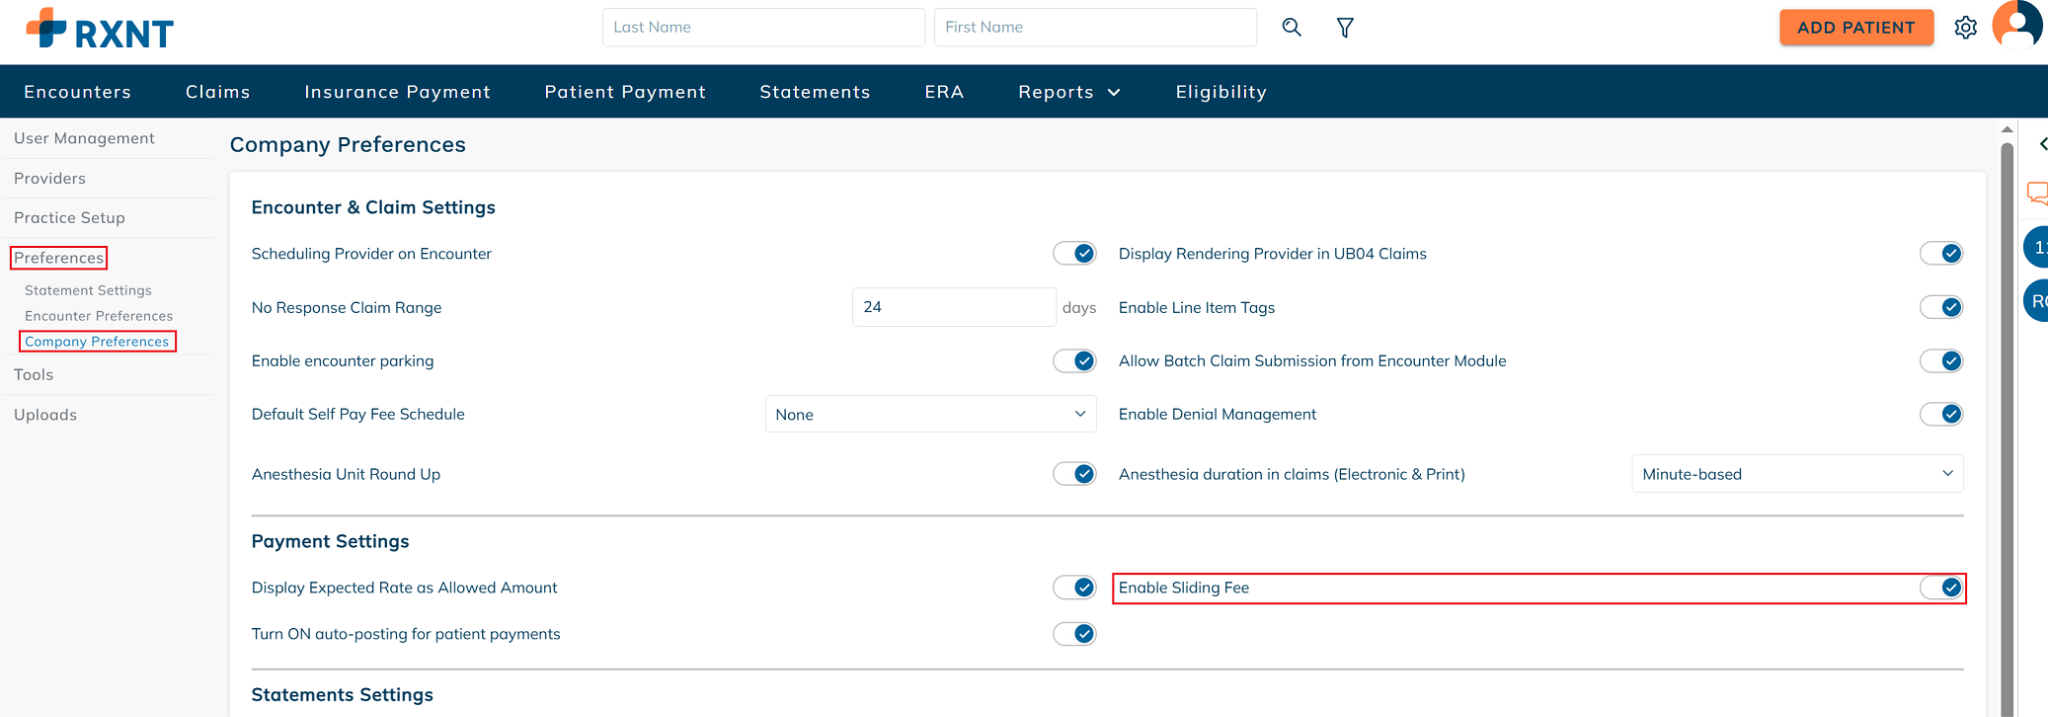Click the Last Name search field
This screenshot has height=717, width=2048.
coord(763,27)
